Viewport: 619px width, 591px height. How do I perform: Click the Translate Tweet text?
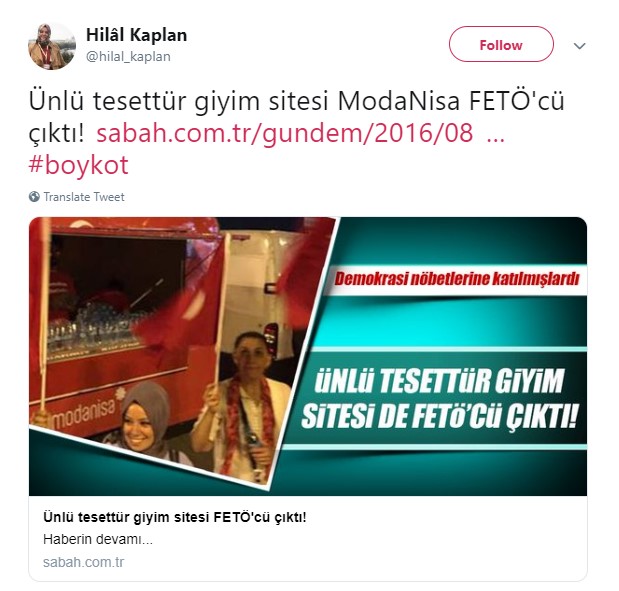click(84, 197)
